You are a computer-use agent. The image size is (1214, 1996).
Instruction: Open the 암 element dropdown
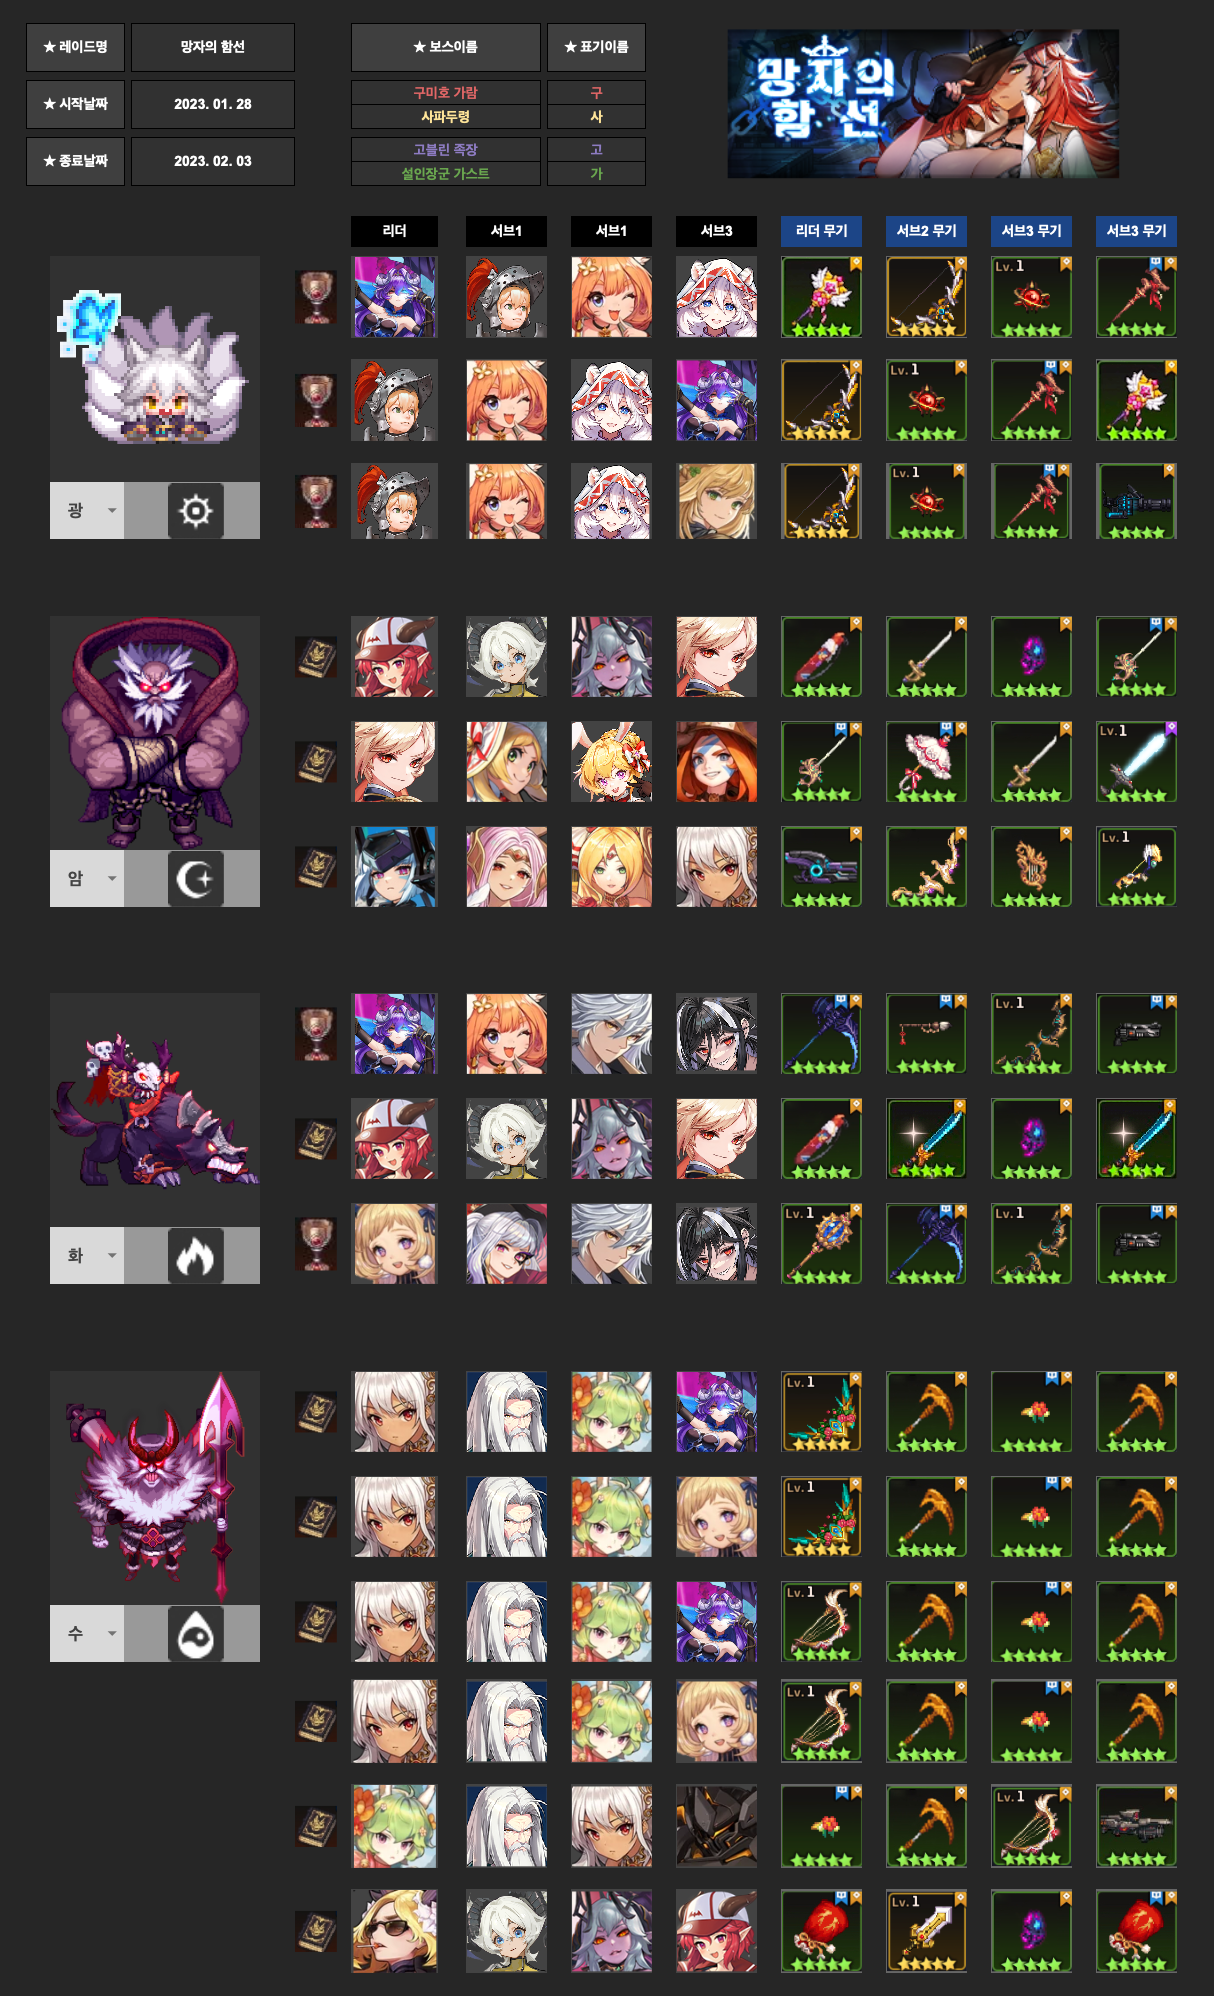(x=87, y=879)
